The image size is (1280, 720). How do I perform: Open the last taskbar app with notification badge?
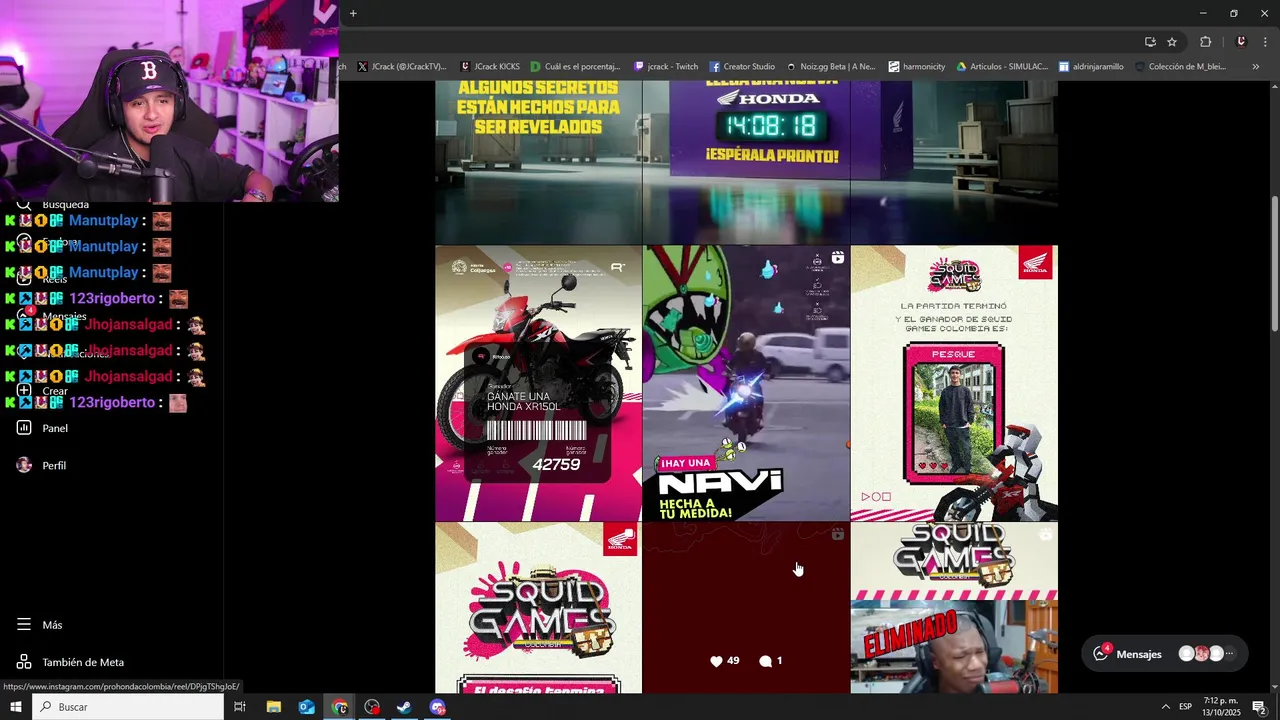click(x=438, y=707)
